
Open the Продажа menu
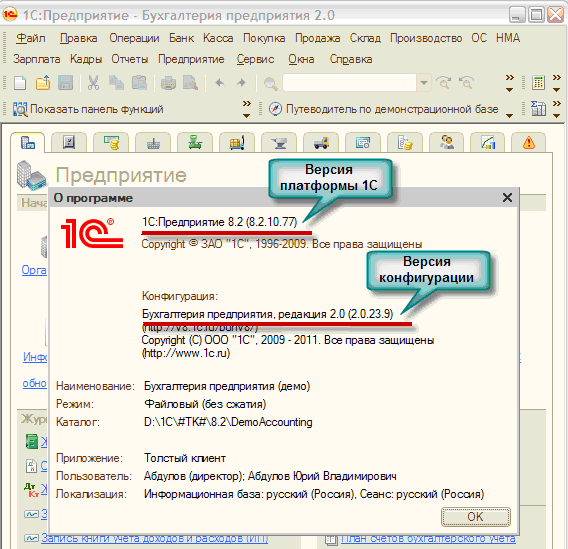317,38
